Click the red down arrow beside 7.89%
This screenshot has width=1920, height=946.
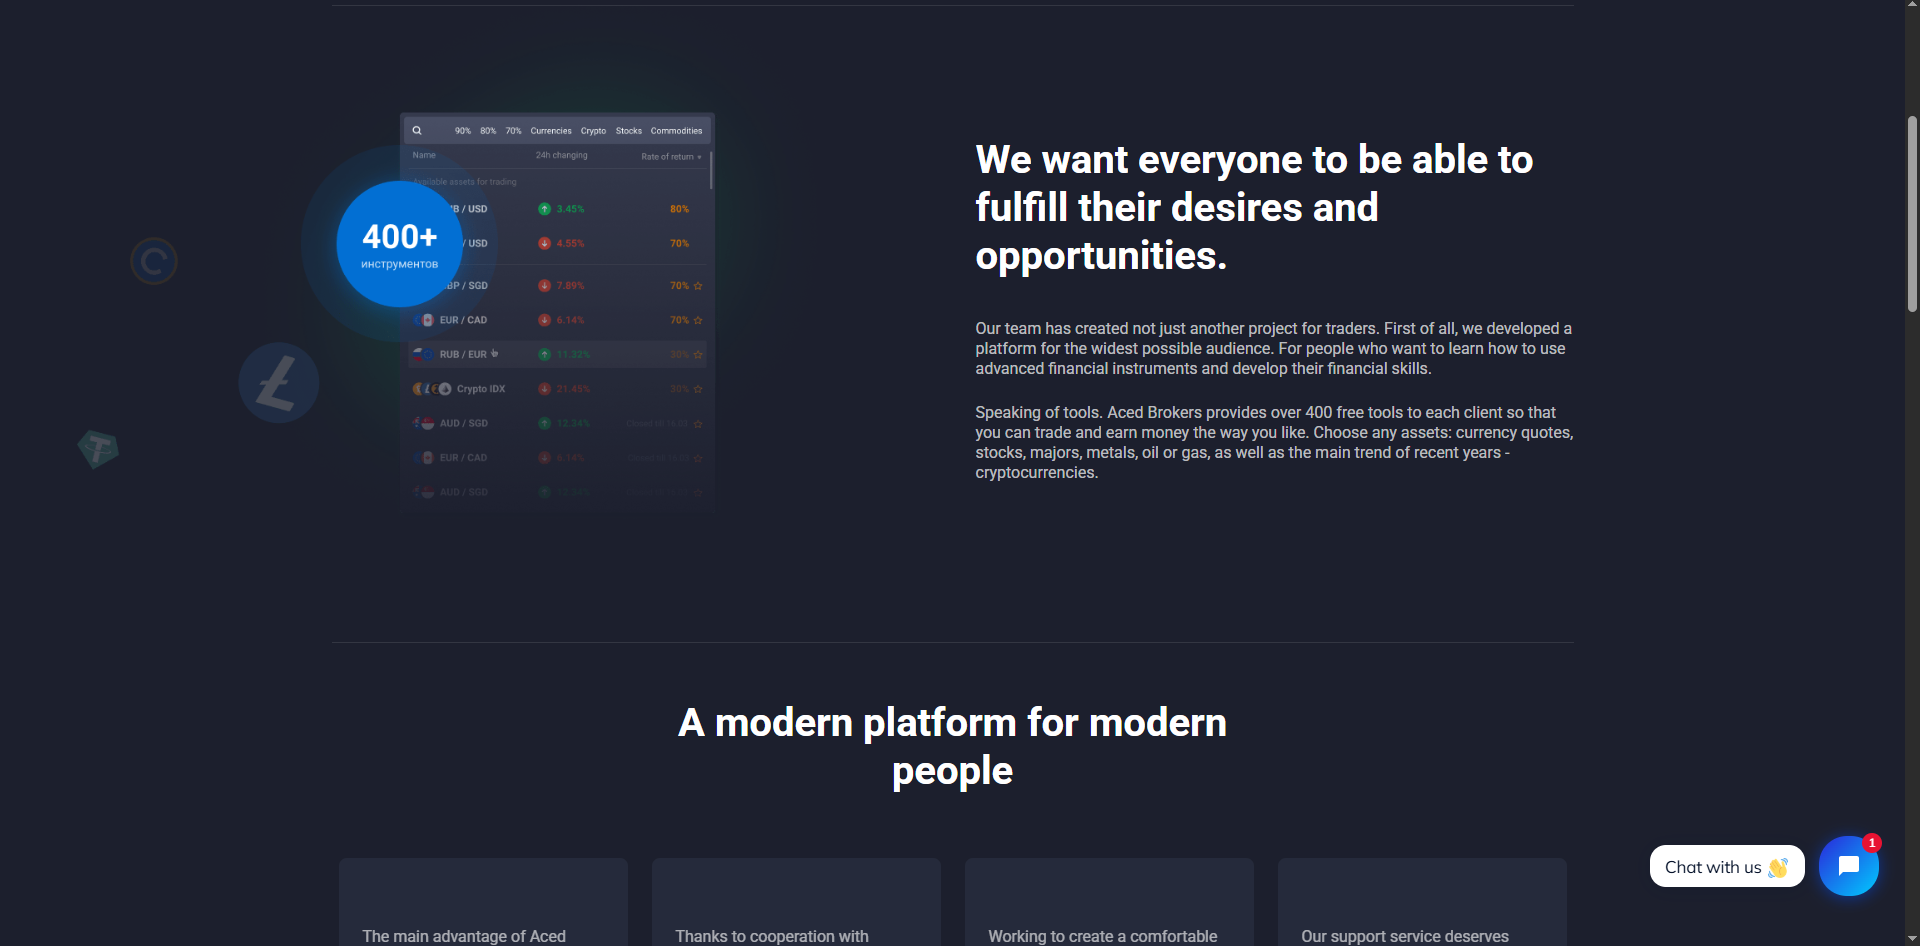coord(544,286)
